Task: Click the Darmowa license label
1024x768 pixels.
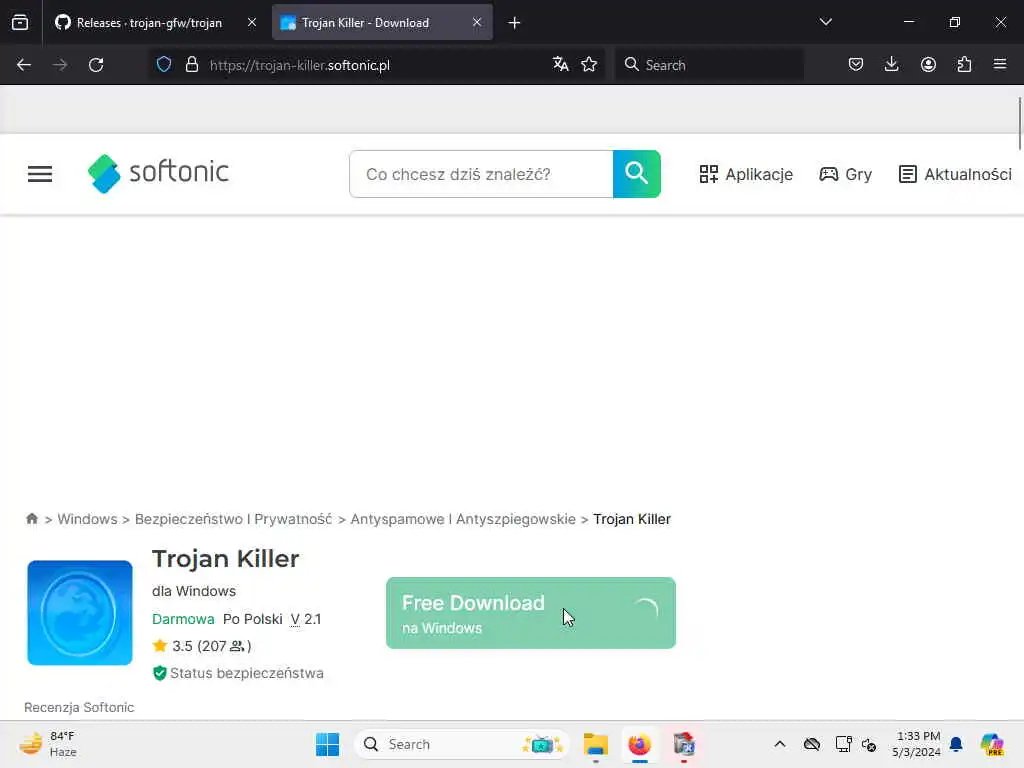Action: pos(183,619)
